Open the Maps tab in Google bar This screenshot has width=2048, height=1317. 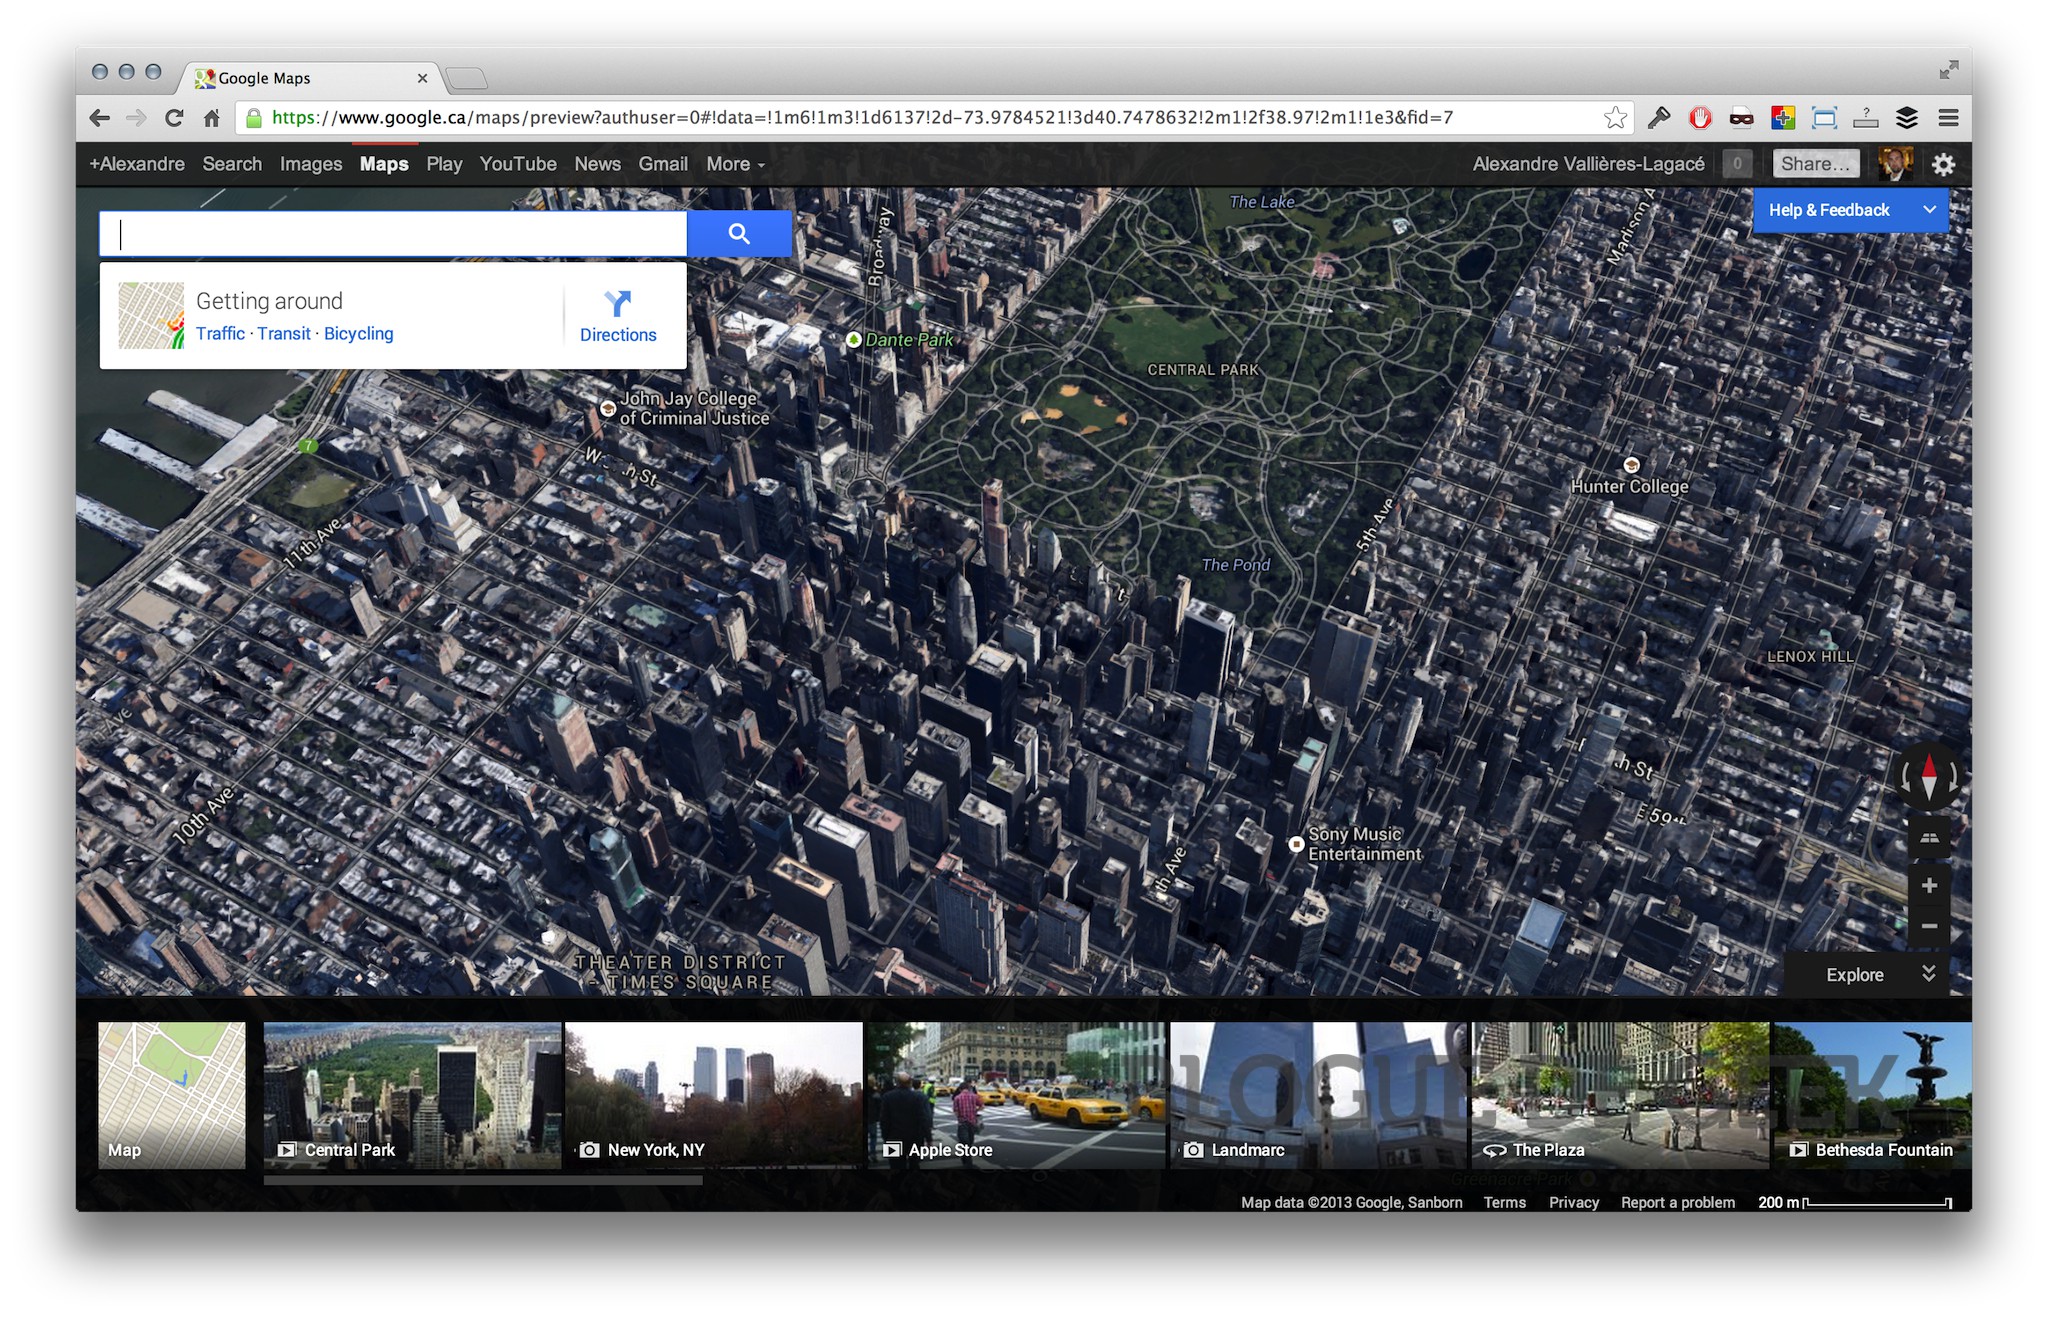[384, 164]
